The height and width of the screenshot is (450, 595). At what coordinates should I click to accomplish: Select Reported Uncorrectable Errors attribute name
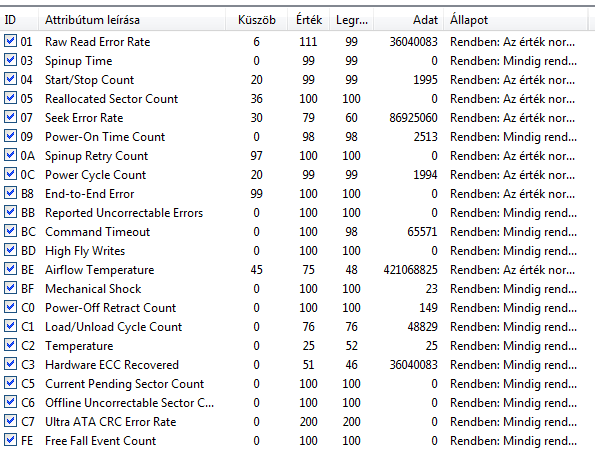(x=124, y=212)
